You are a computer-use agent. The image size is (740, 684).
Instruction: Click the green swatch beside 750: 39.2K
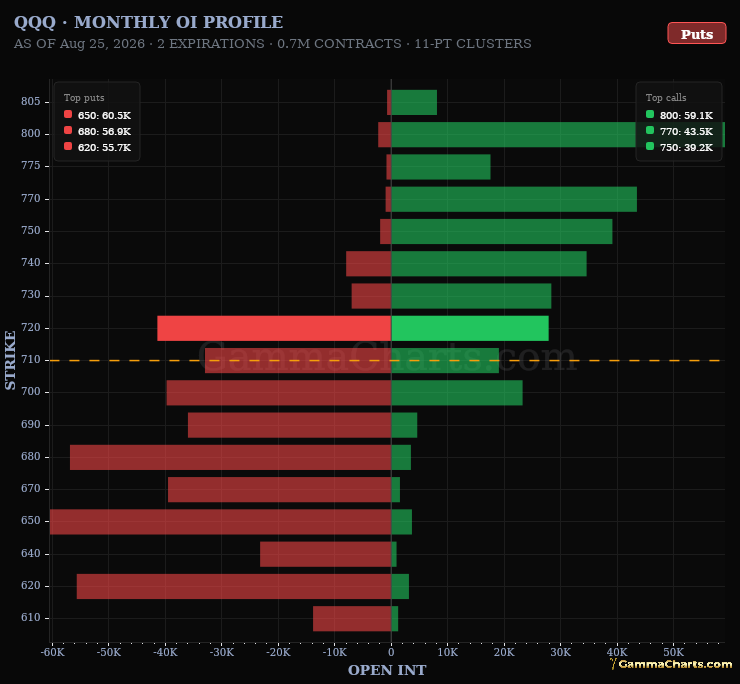click(x=650, y=146)
